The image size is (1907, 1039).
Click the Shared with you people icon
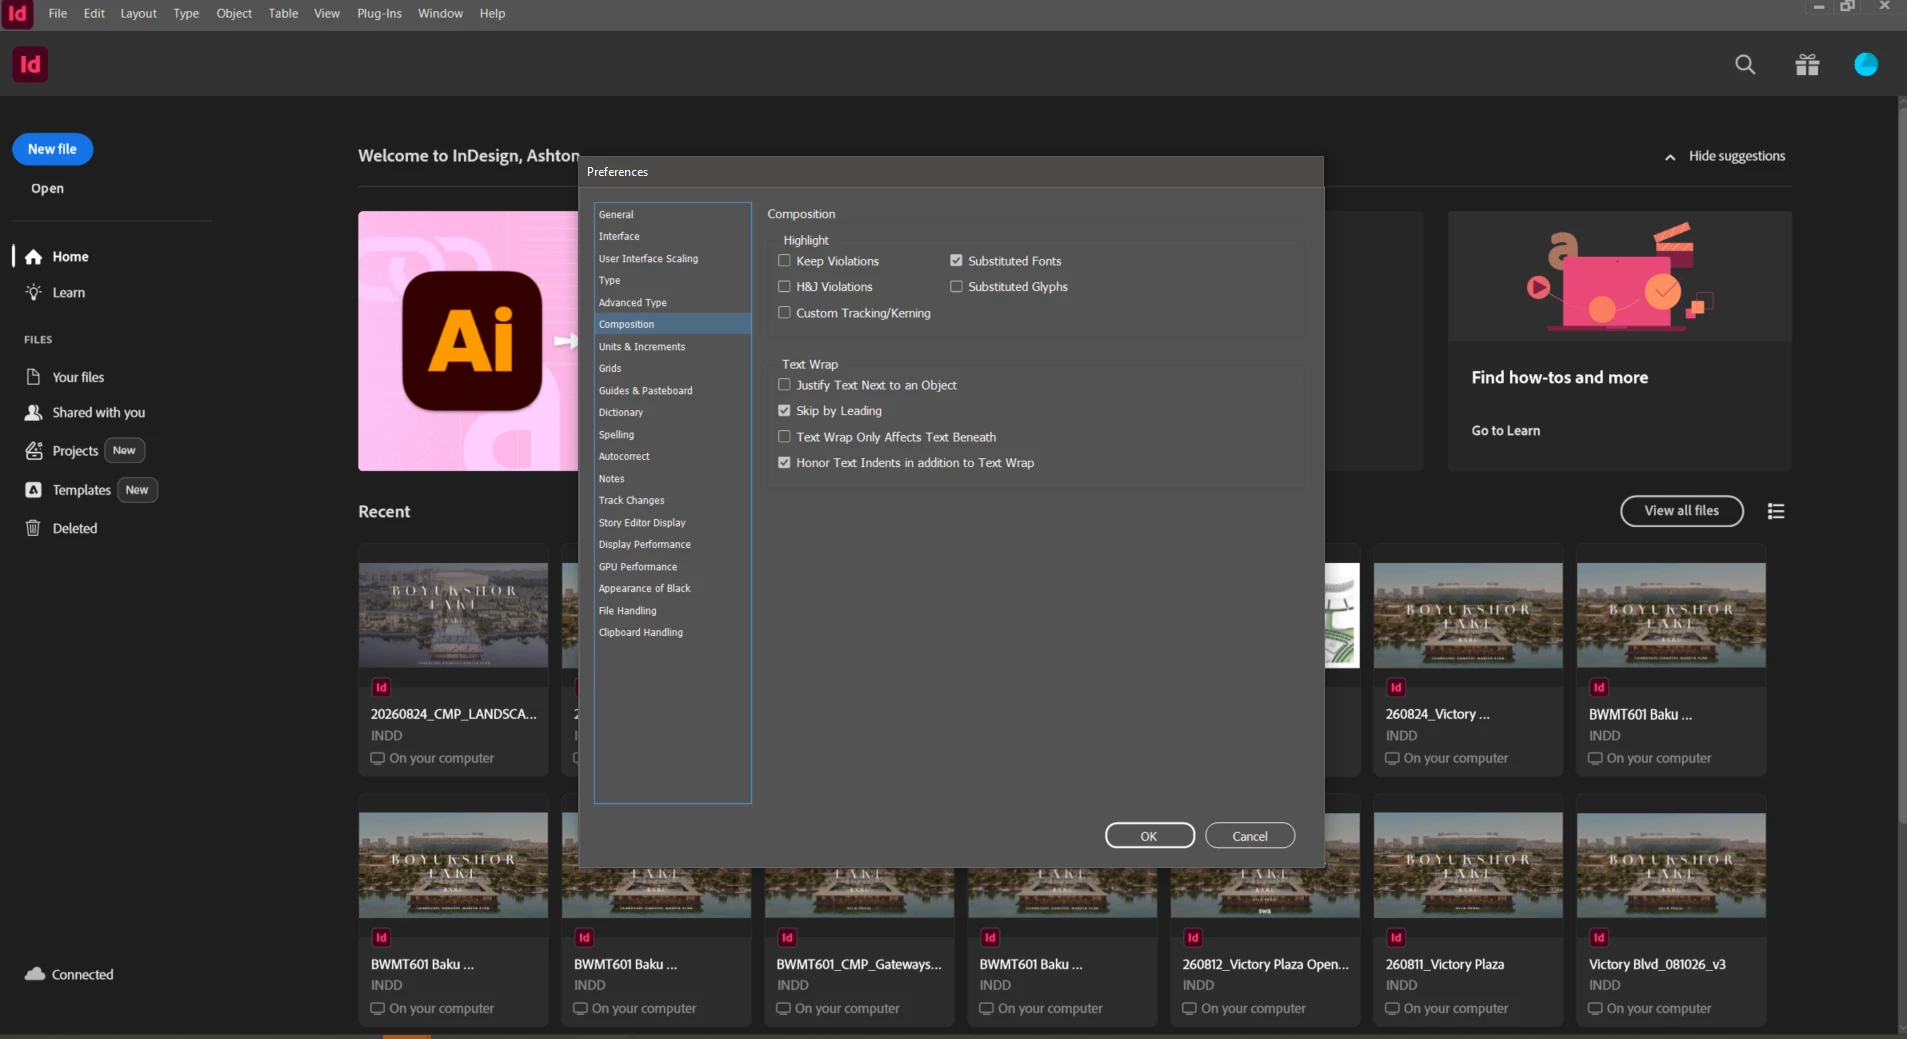pos(34,412)
